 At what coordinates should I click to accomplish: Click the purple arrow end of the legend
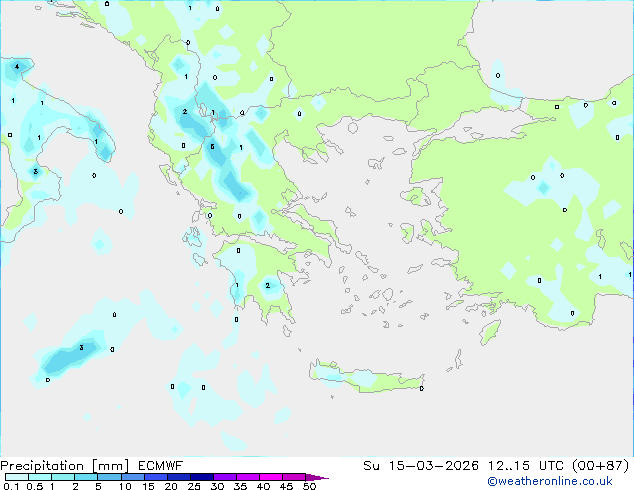[317, 477]
